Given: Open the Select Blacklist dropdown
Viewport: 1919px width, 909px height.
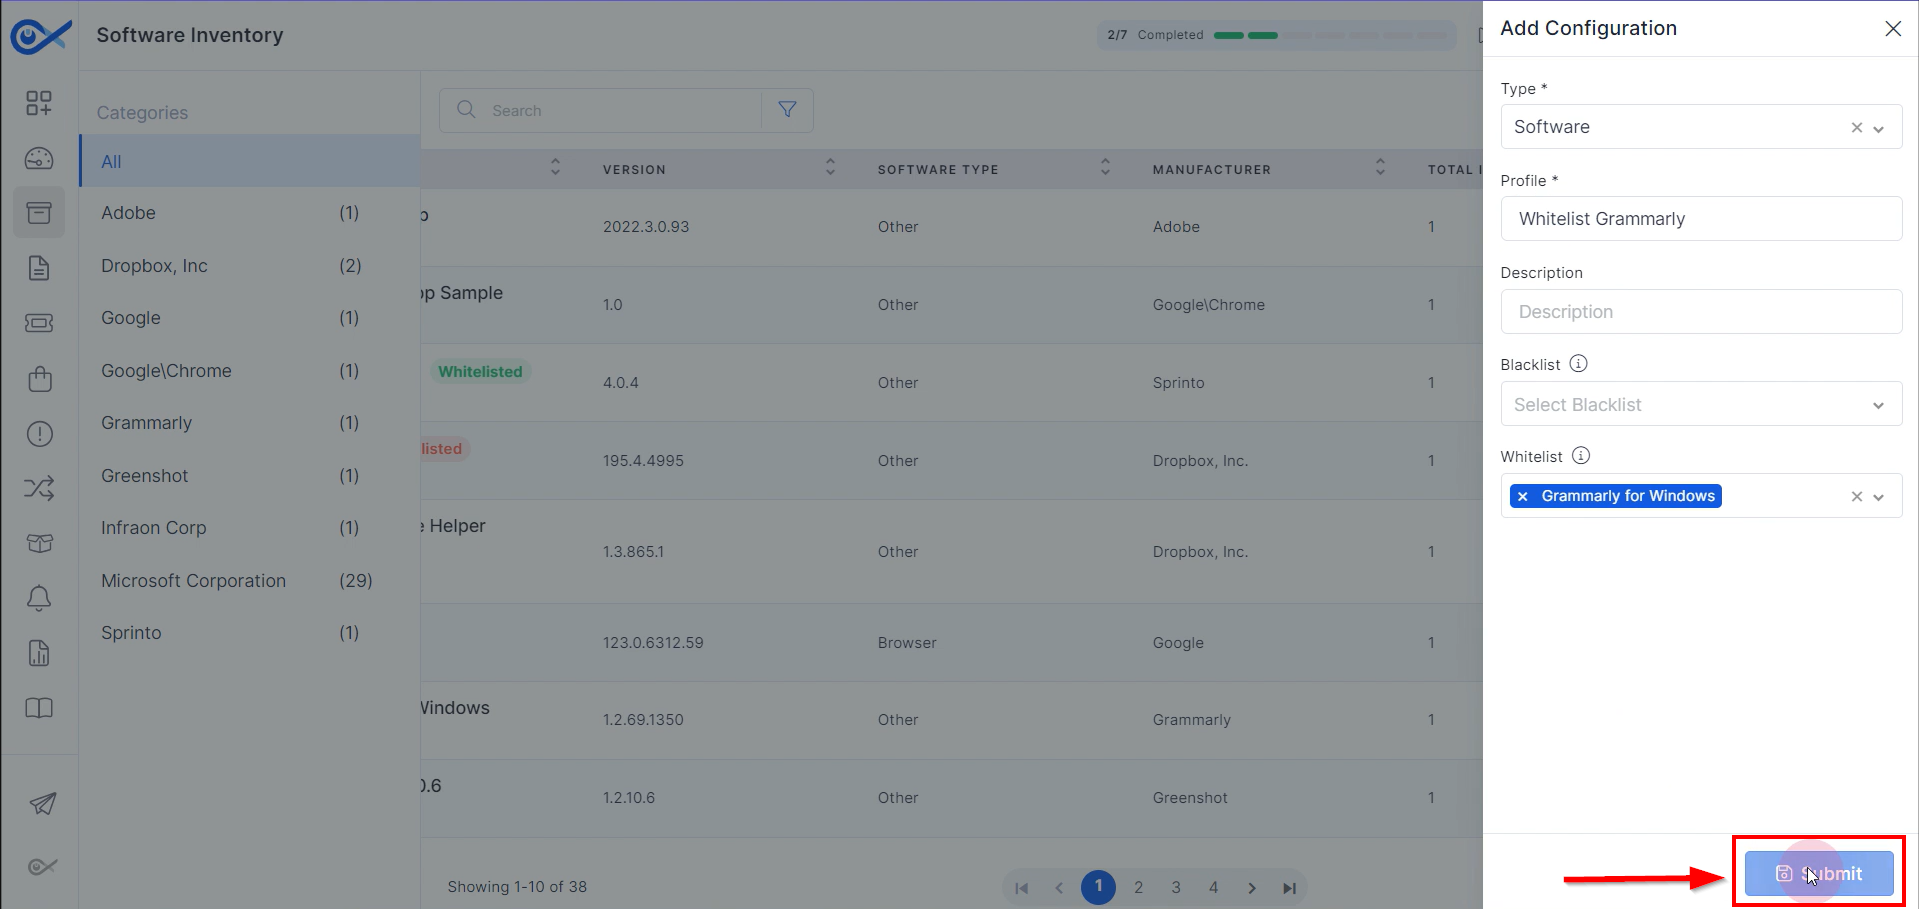Looking at the screenshot, I should tap(1701, 404).
